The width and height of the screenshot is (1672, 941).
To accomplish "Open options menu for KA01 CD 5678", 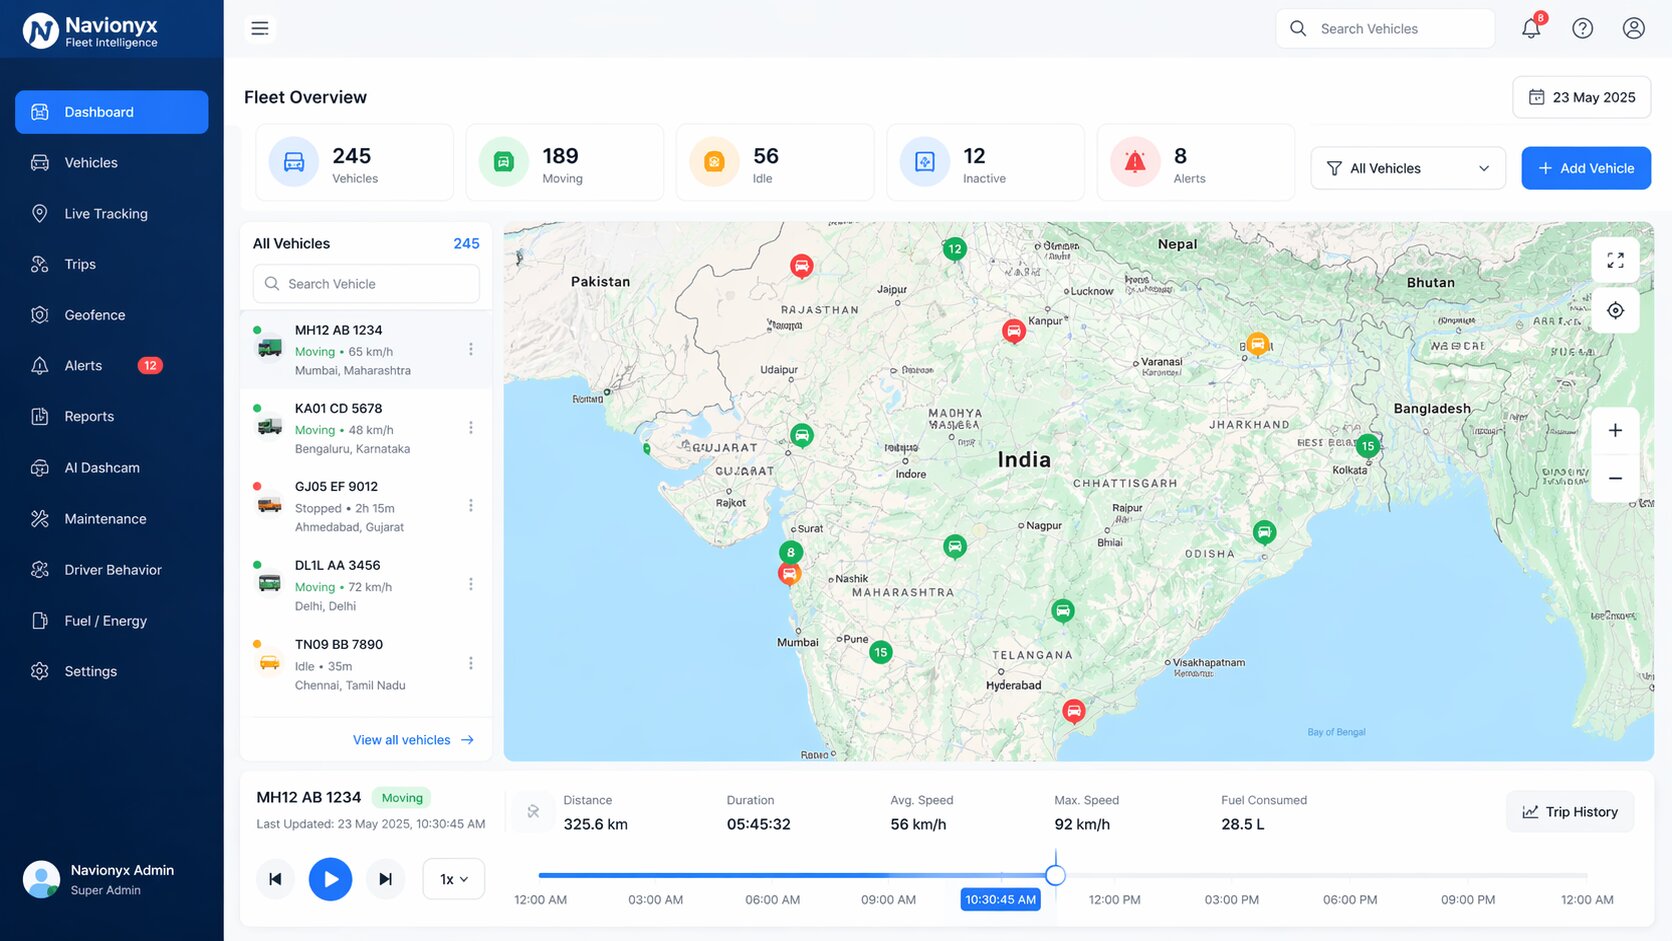I will pyautogui.click(x=471, y=427).
